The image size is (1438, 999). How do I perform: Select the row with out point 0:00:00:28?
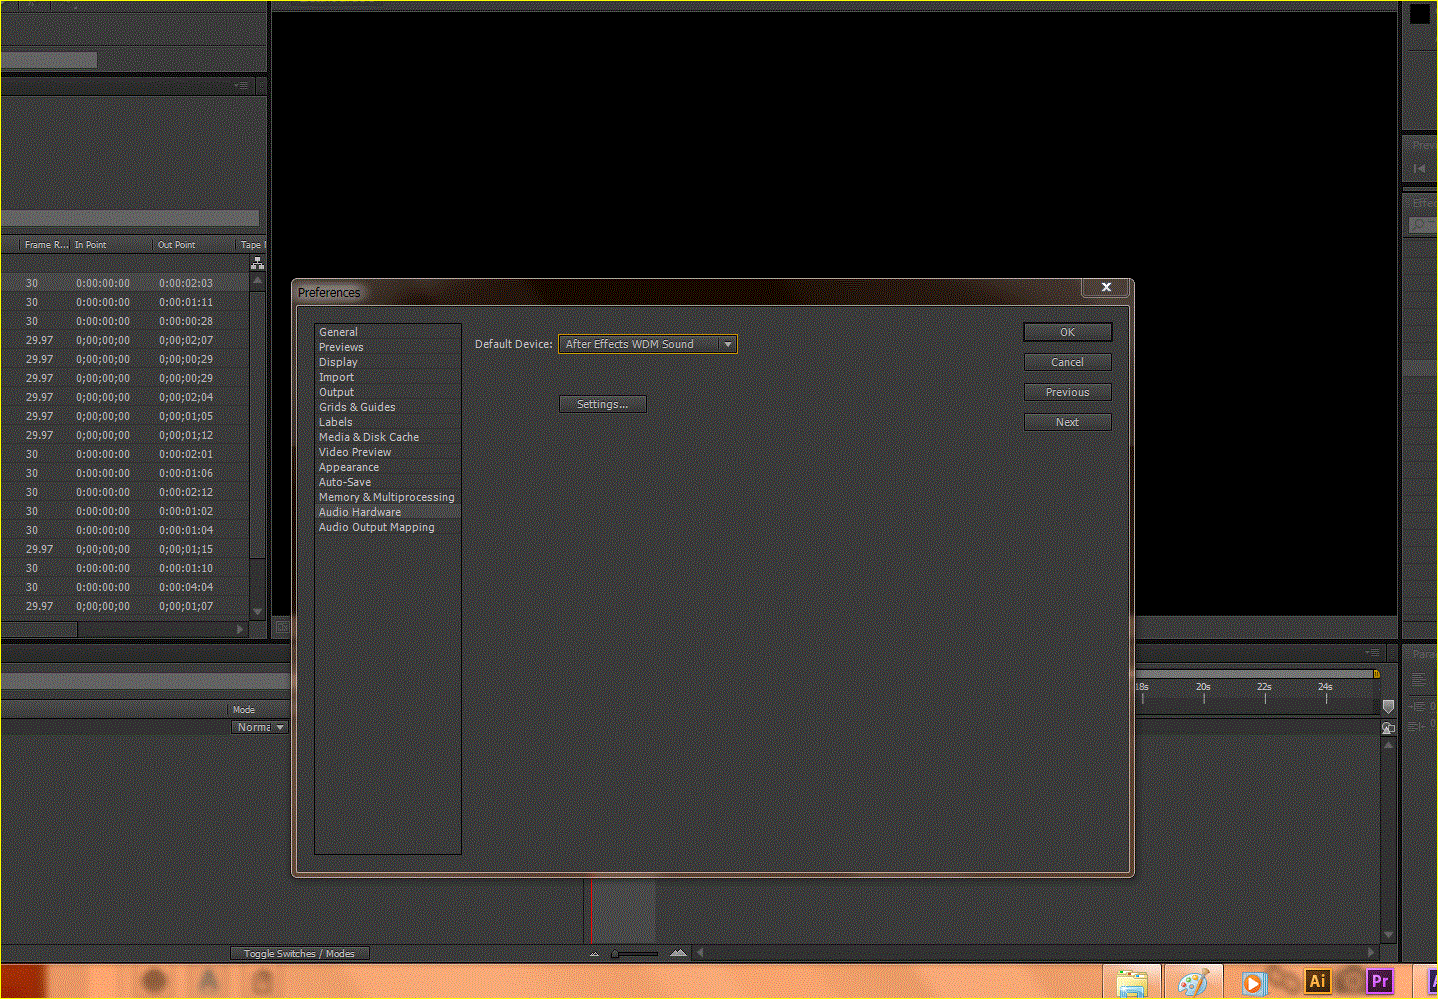click(125, 321)
